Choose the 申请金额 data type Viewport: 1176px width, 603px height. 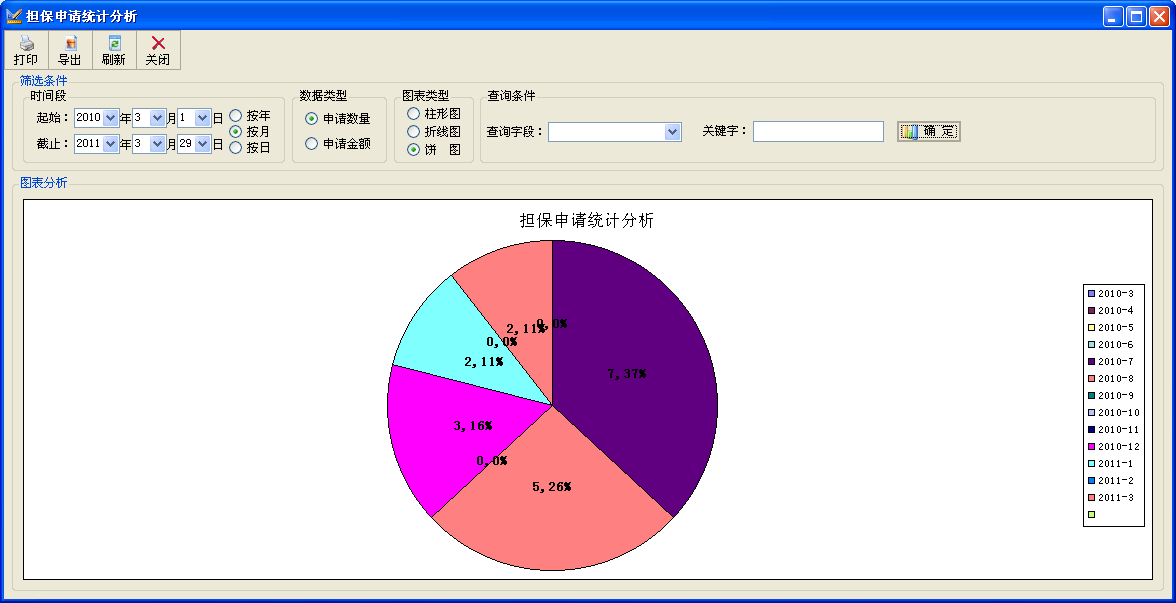(311, 143)
